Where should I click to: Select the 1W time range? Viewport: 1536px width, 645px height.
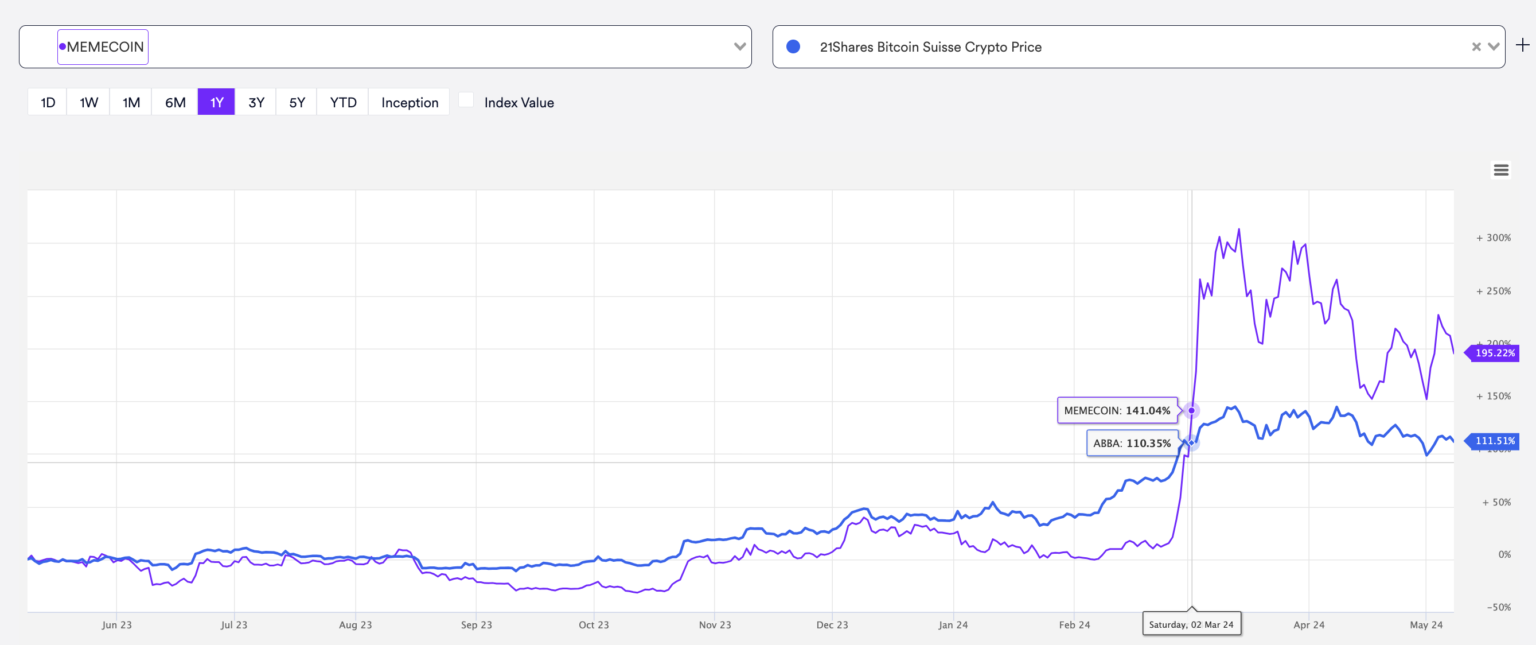pos(89,102)
